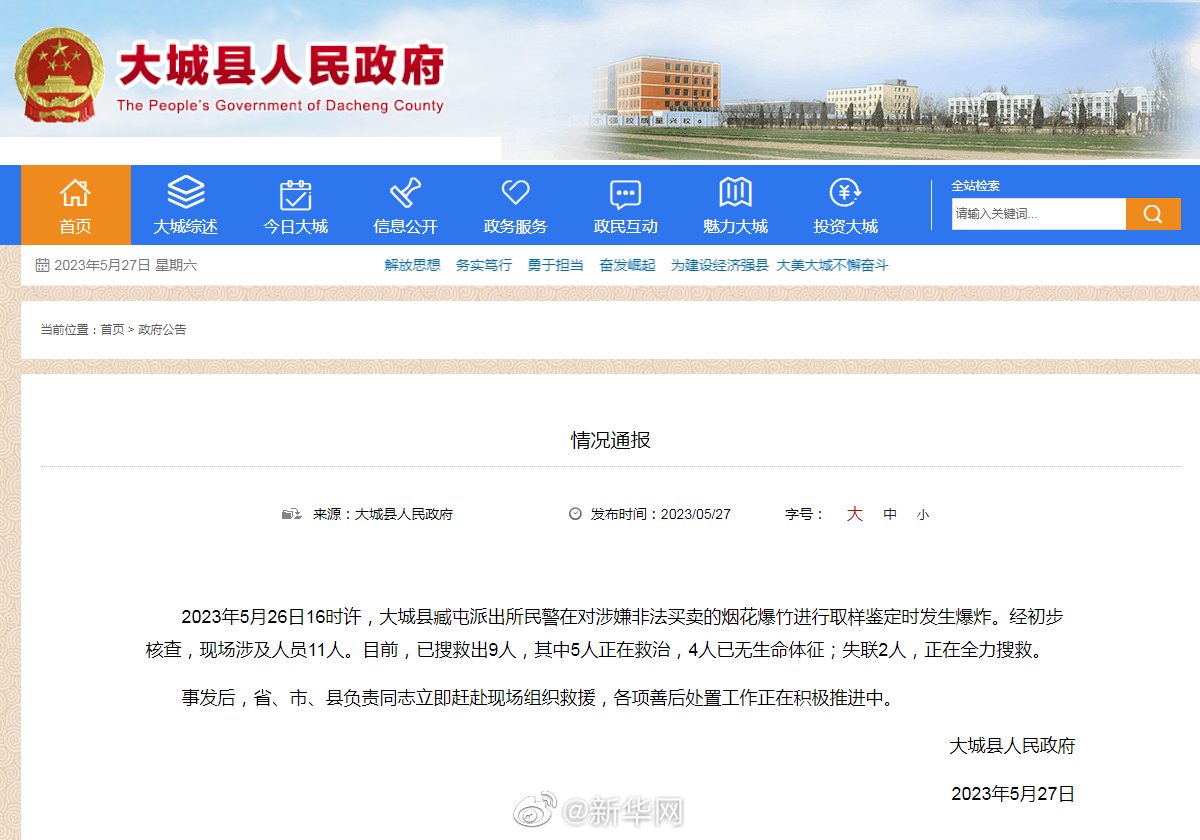Switch font size to 中
Image resolution: width=1200 pixels, height=840 pixels.
tap(889, 513)
